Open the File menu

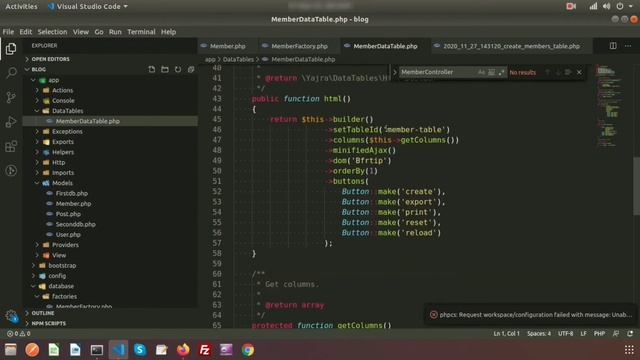(x=8, y=32)
